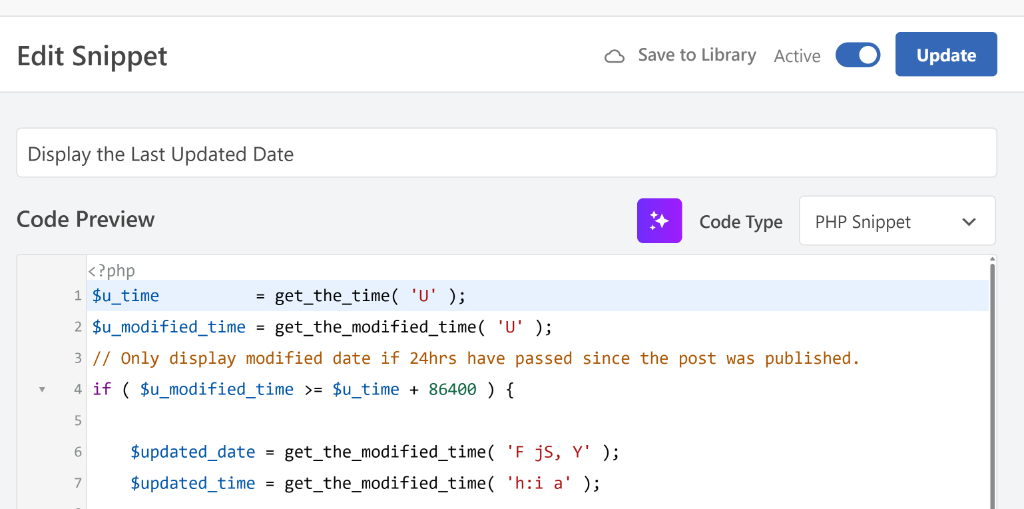Click the Save to Library link
This screenshot has width=1024, height=509.
[x=696, y=55]
